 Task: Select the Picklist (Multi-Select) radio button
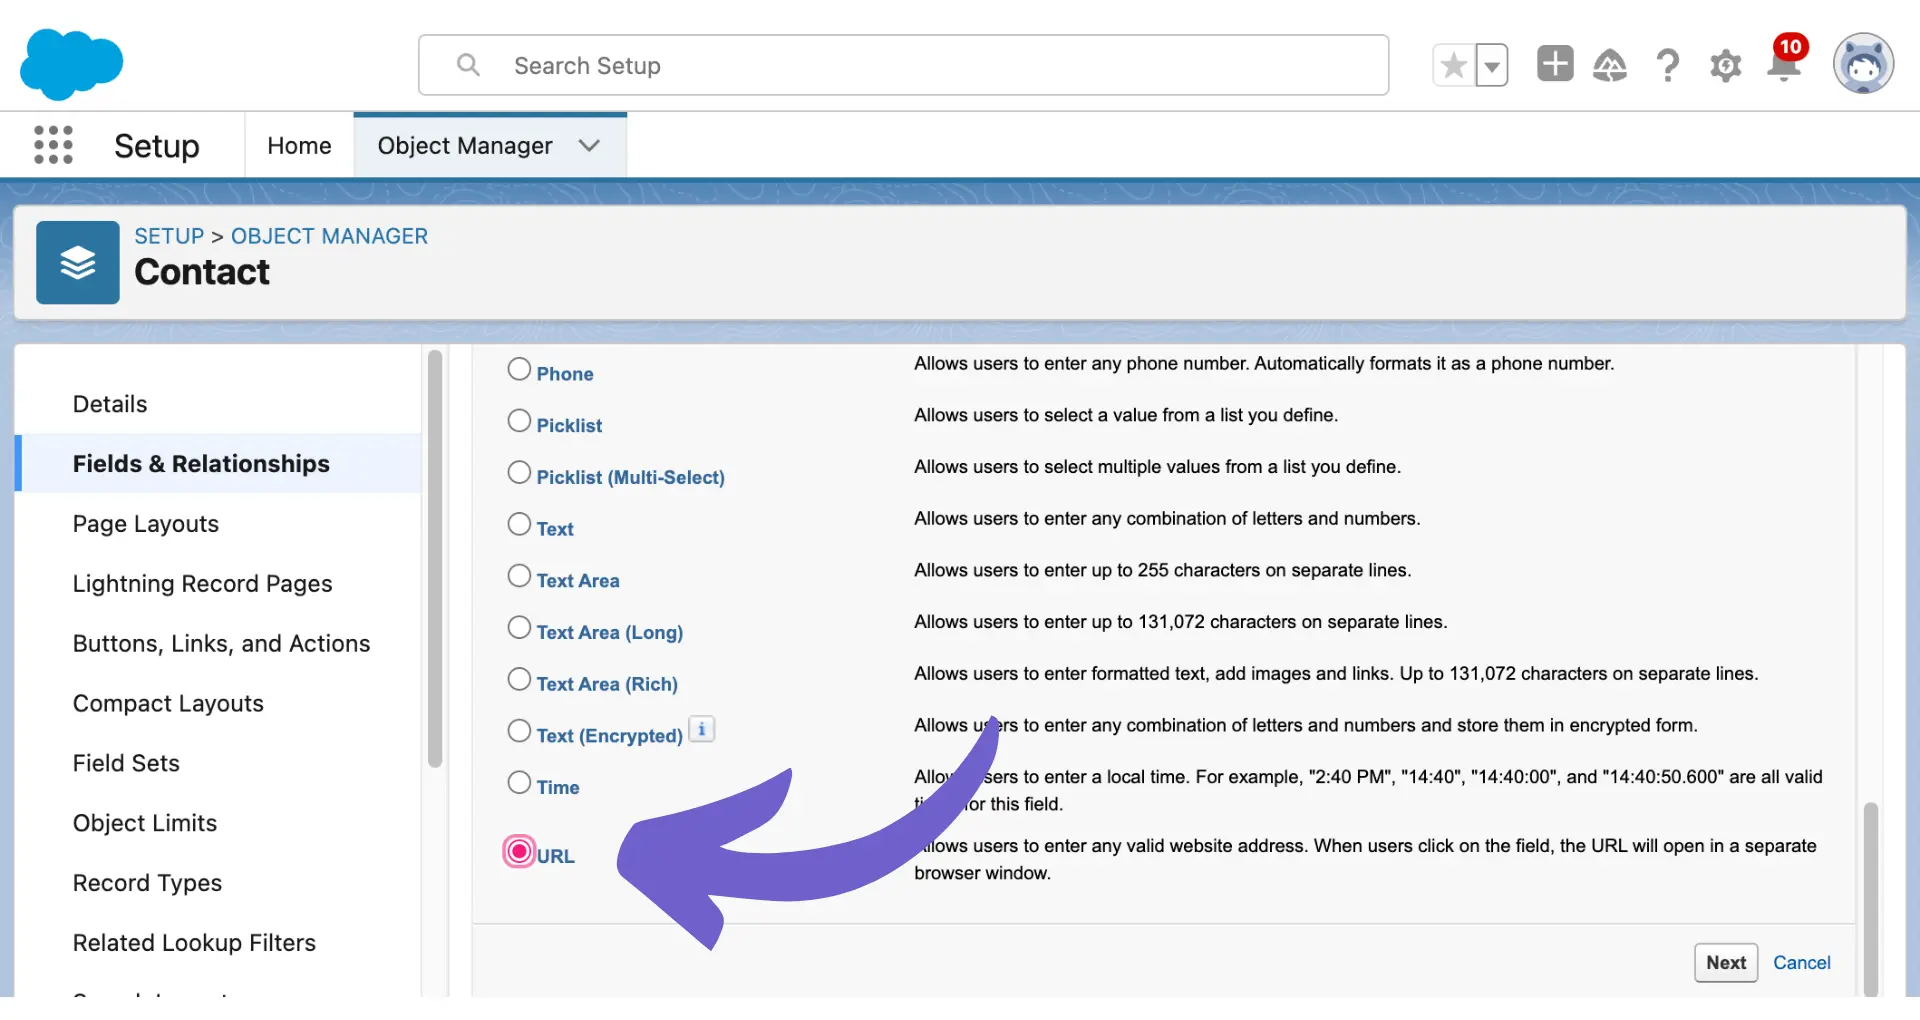click(x=519, y=472)
